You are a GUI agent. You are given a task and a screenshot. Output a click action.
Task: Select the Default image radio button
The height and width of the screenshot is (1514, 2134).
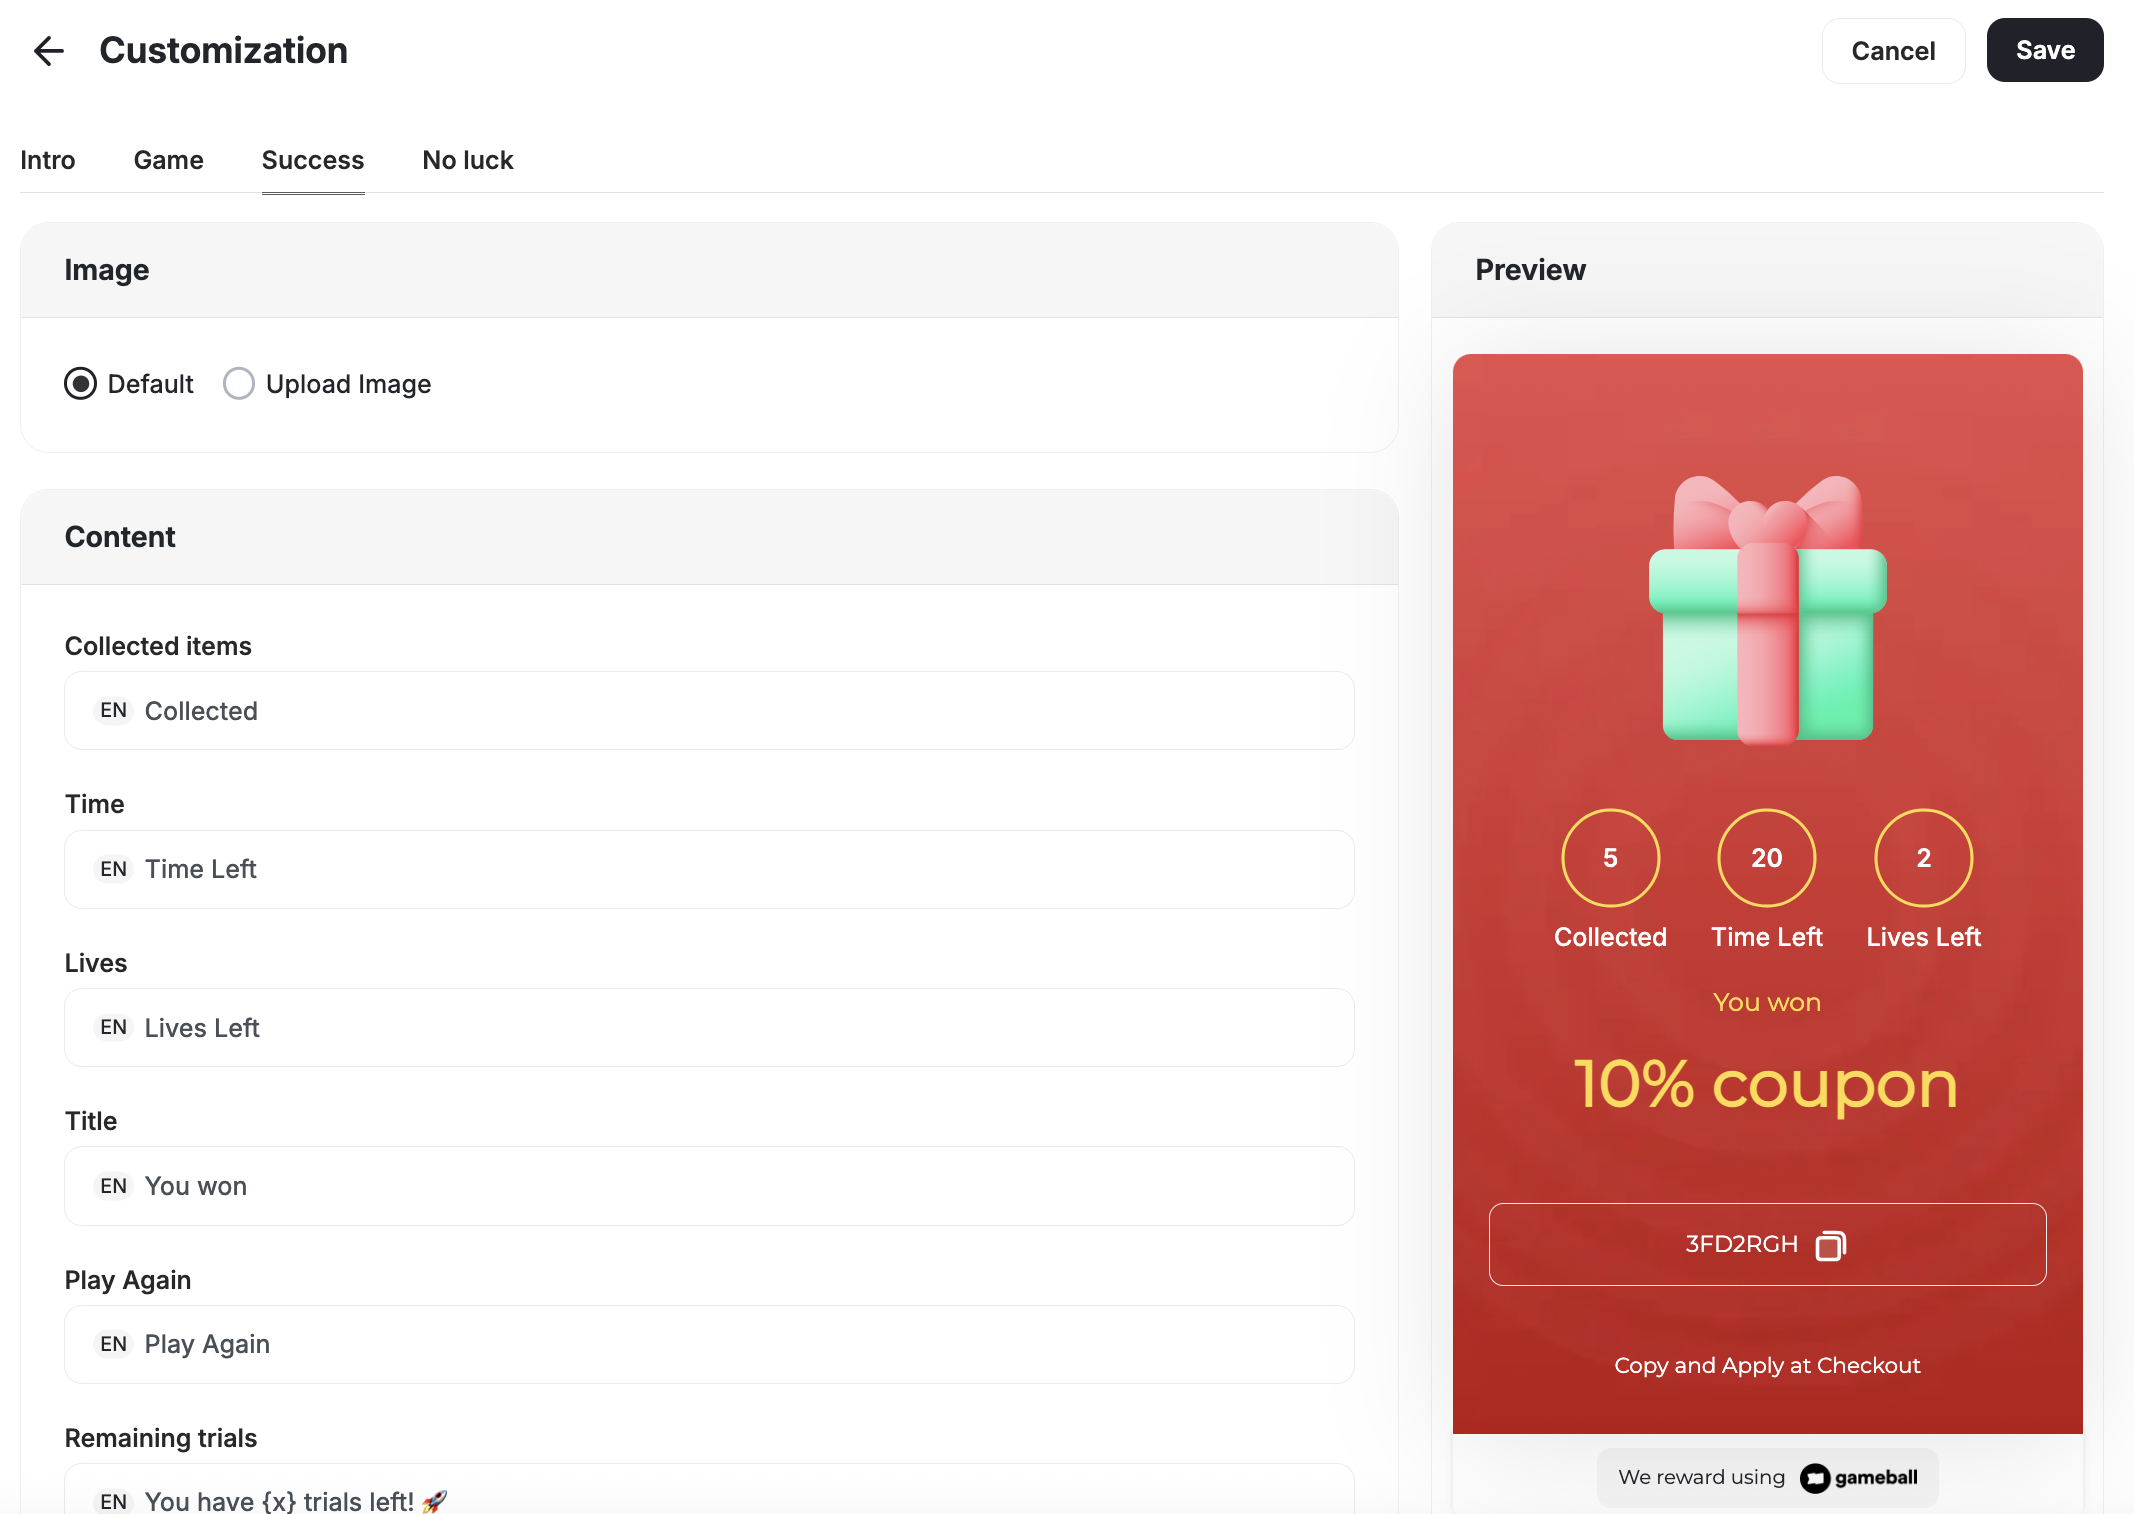81,384
